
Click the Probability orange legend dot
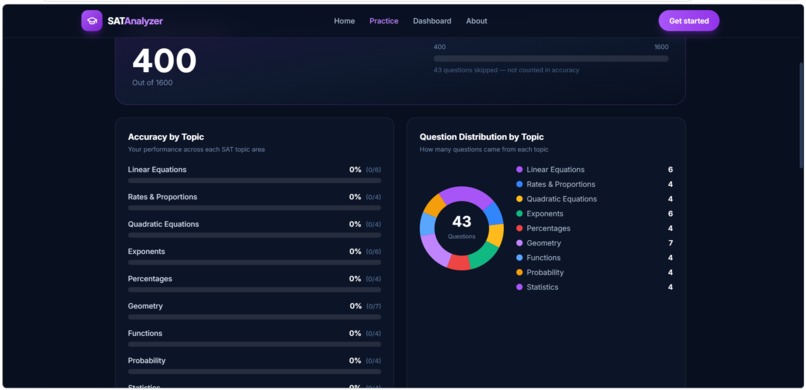point(519,272)
